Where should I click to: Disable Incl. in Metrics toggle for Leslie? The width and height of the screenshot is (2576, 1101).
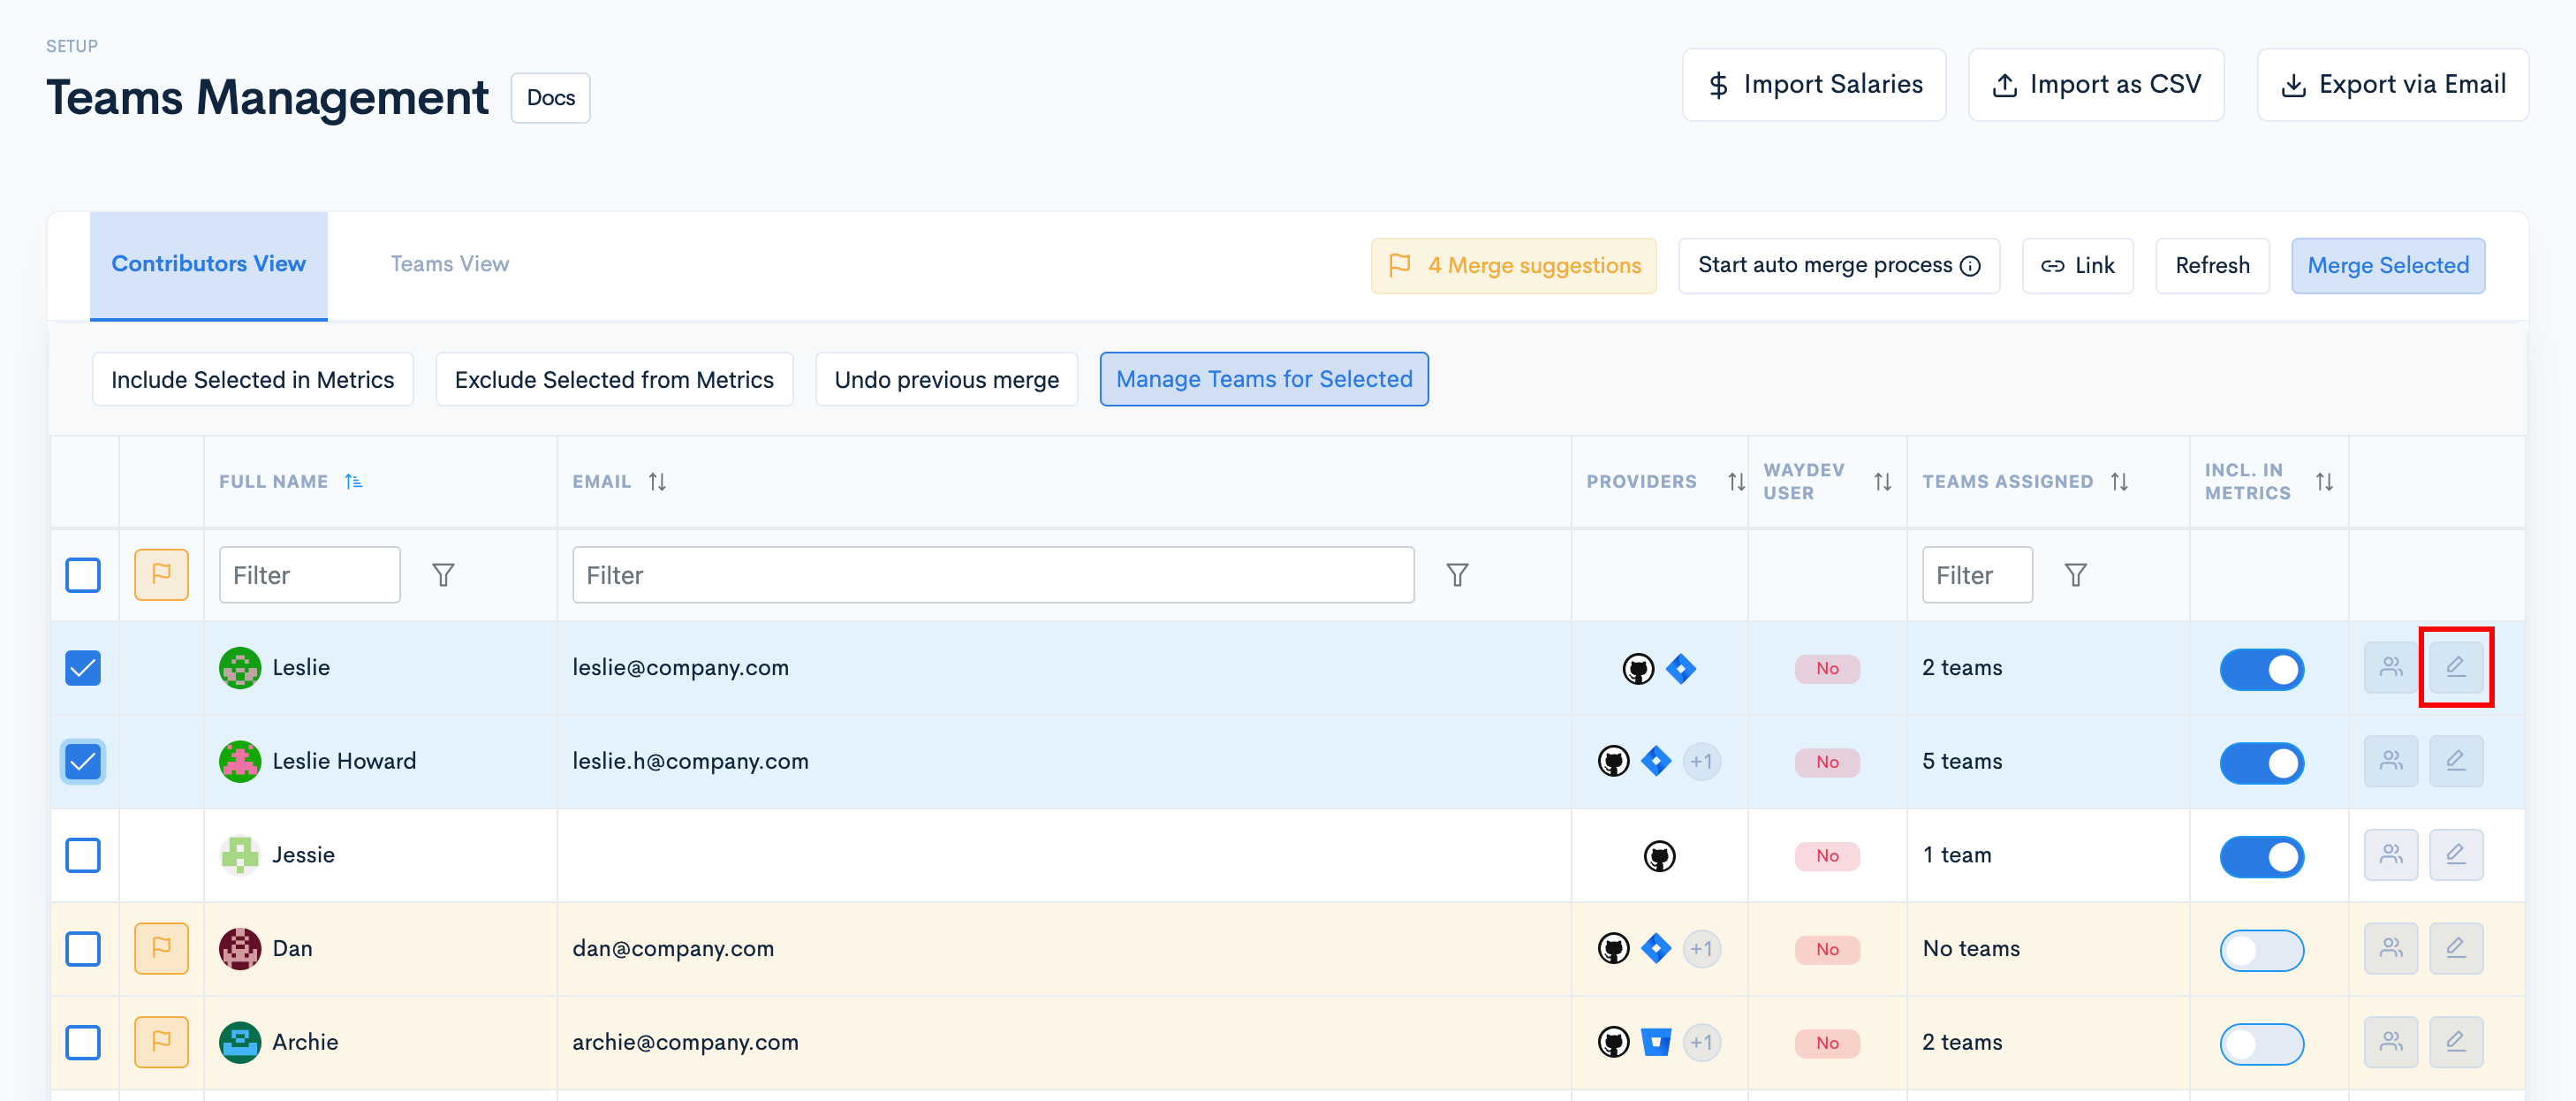point(2261,669)
